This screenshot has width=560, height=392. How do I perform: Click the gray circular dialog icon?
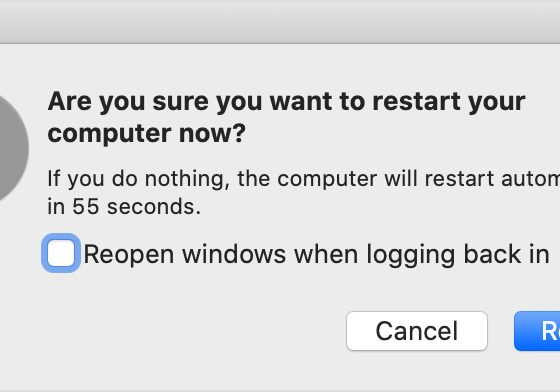coord(13,148)
